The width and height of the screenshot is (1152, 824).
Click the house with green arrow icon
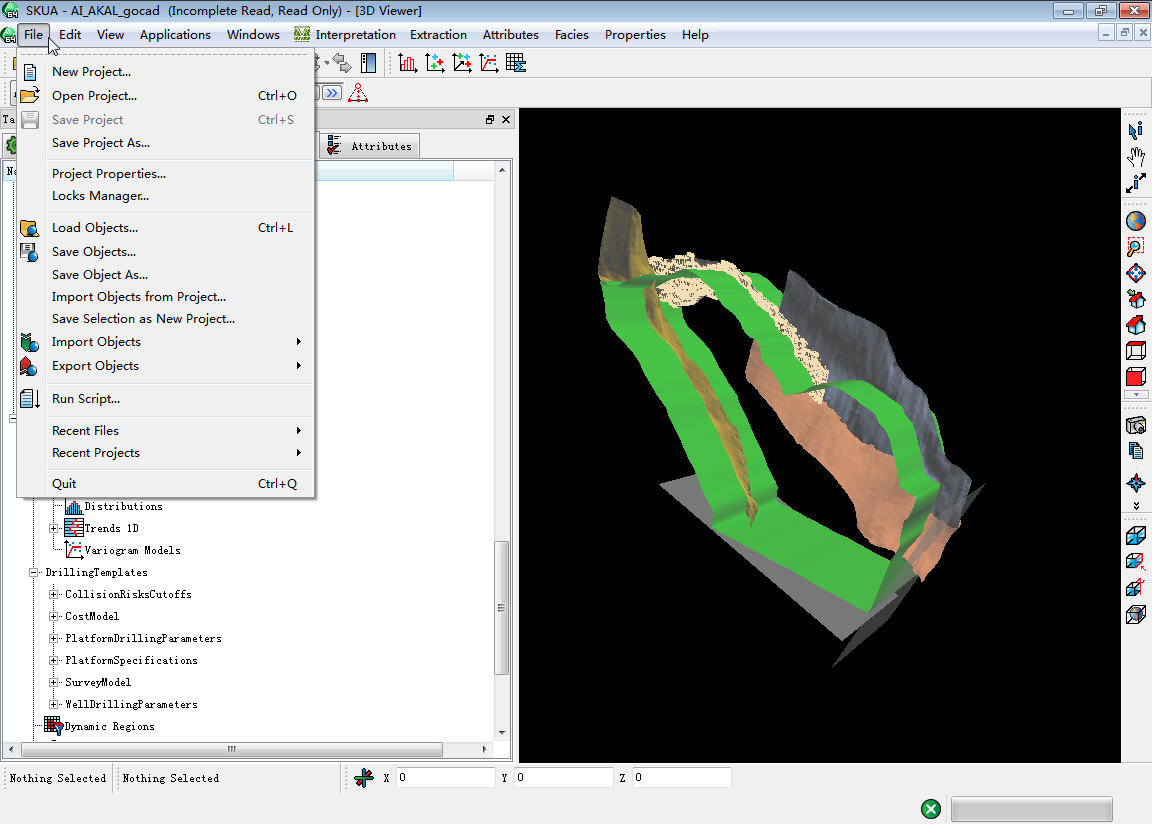coord(1136,299)
